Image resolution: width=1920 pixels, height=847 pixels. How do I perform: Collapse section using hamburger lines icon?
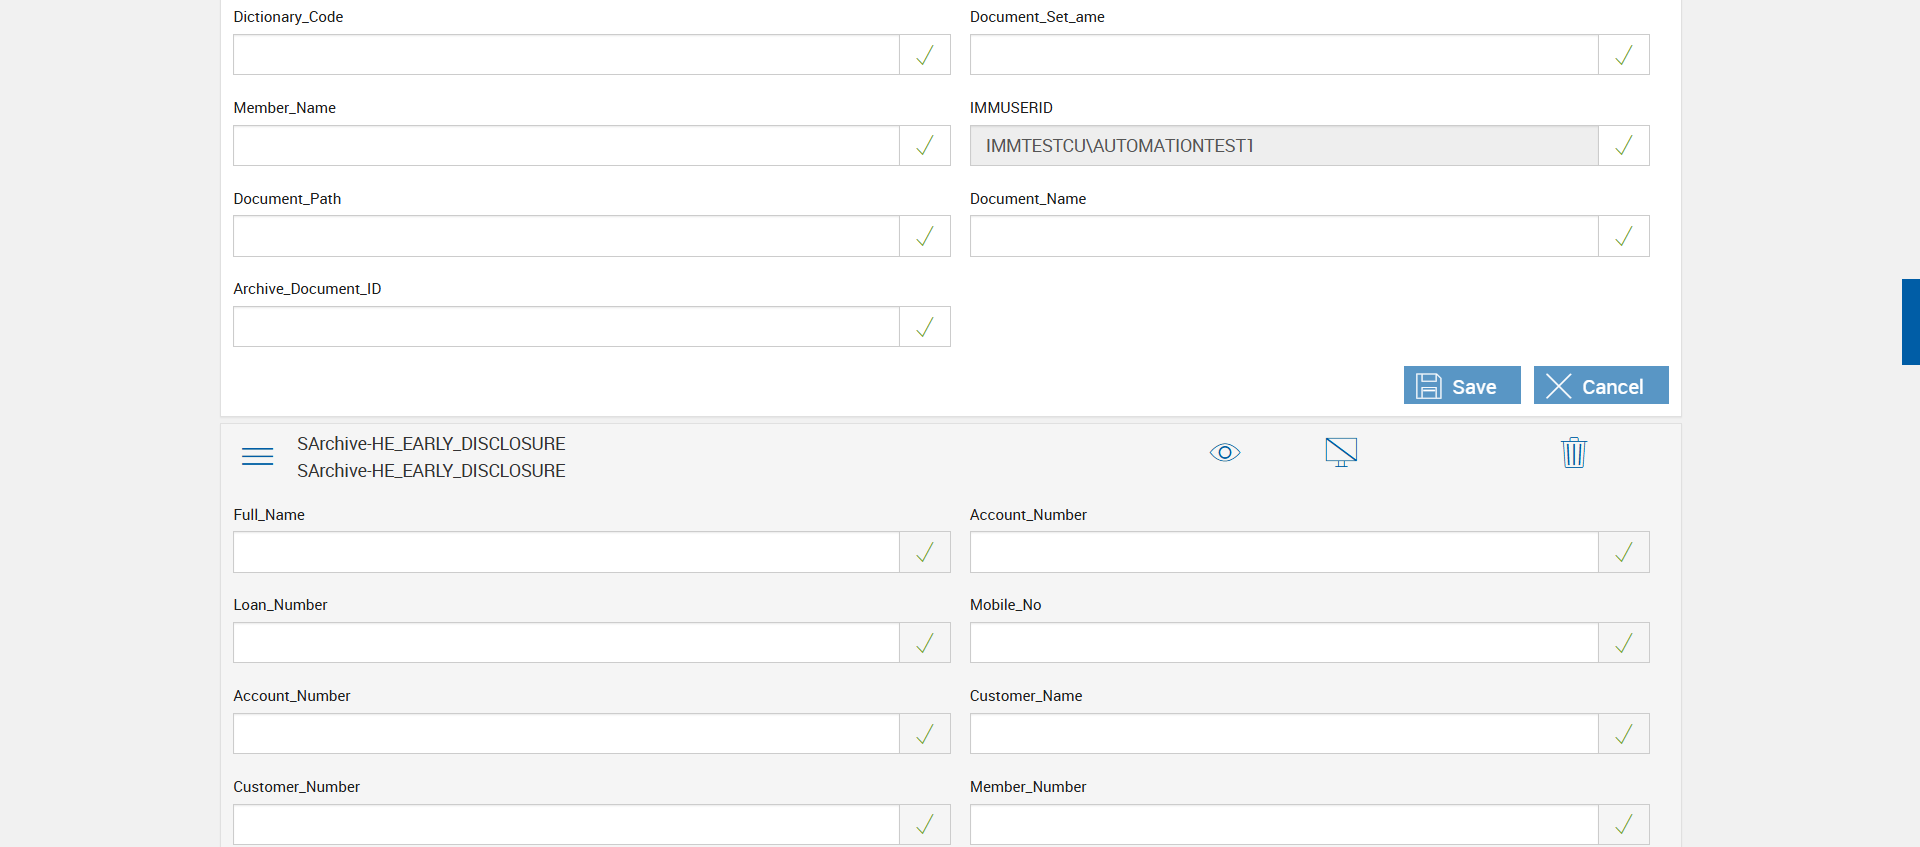[257, 457]
